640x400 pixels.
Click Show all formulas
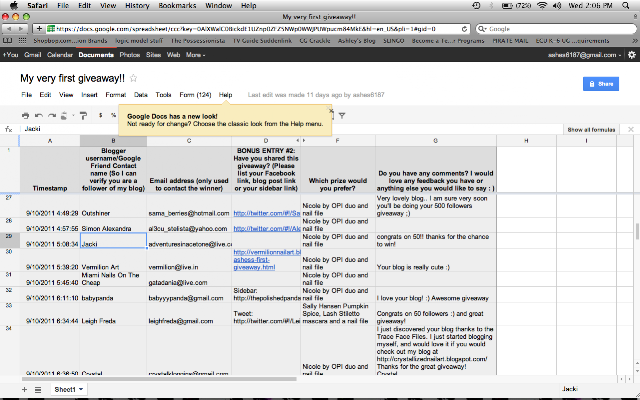click(591, 129)
